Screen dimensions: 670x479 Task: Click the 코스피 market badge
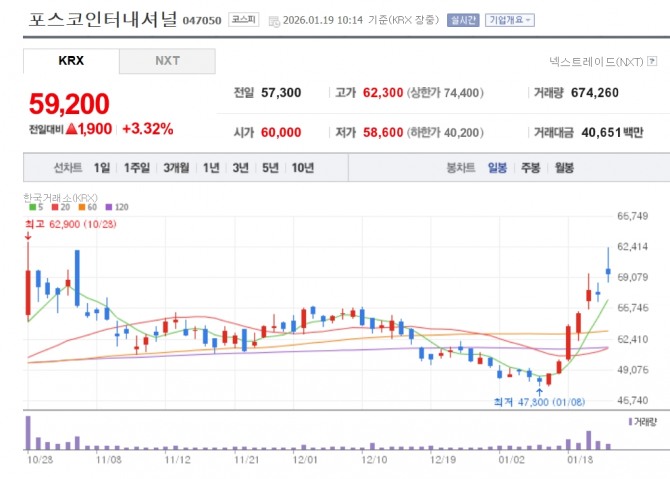(244, 20)
